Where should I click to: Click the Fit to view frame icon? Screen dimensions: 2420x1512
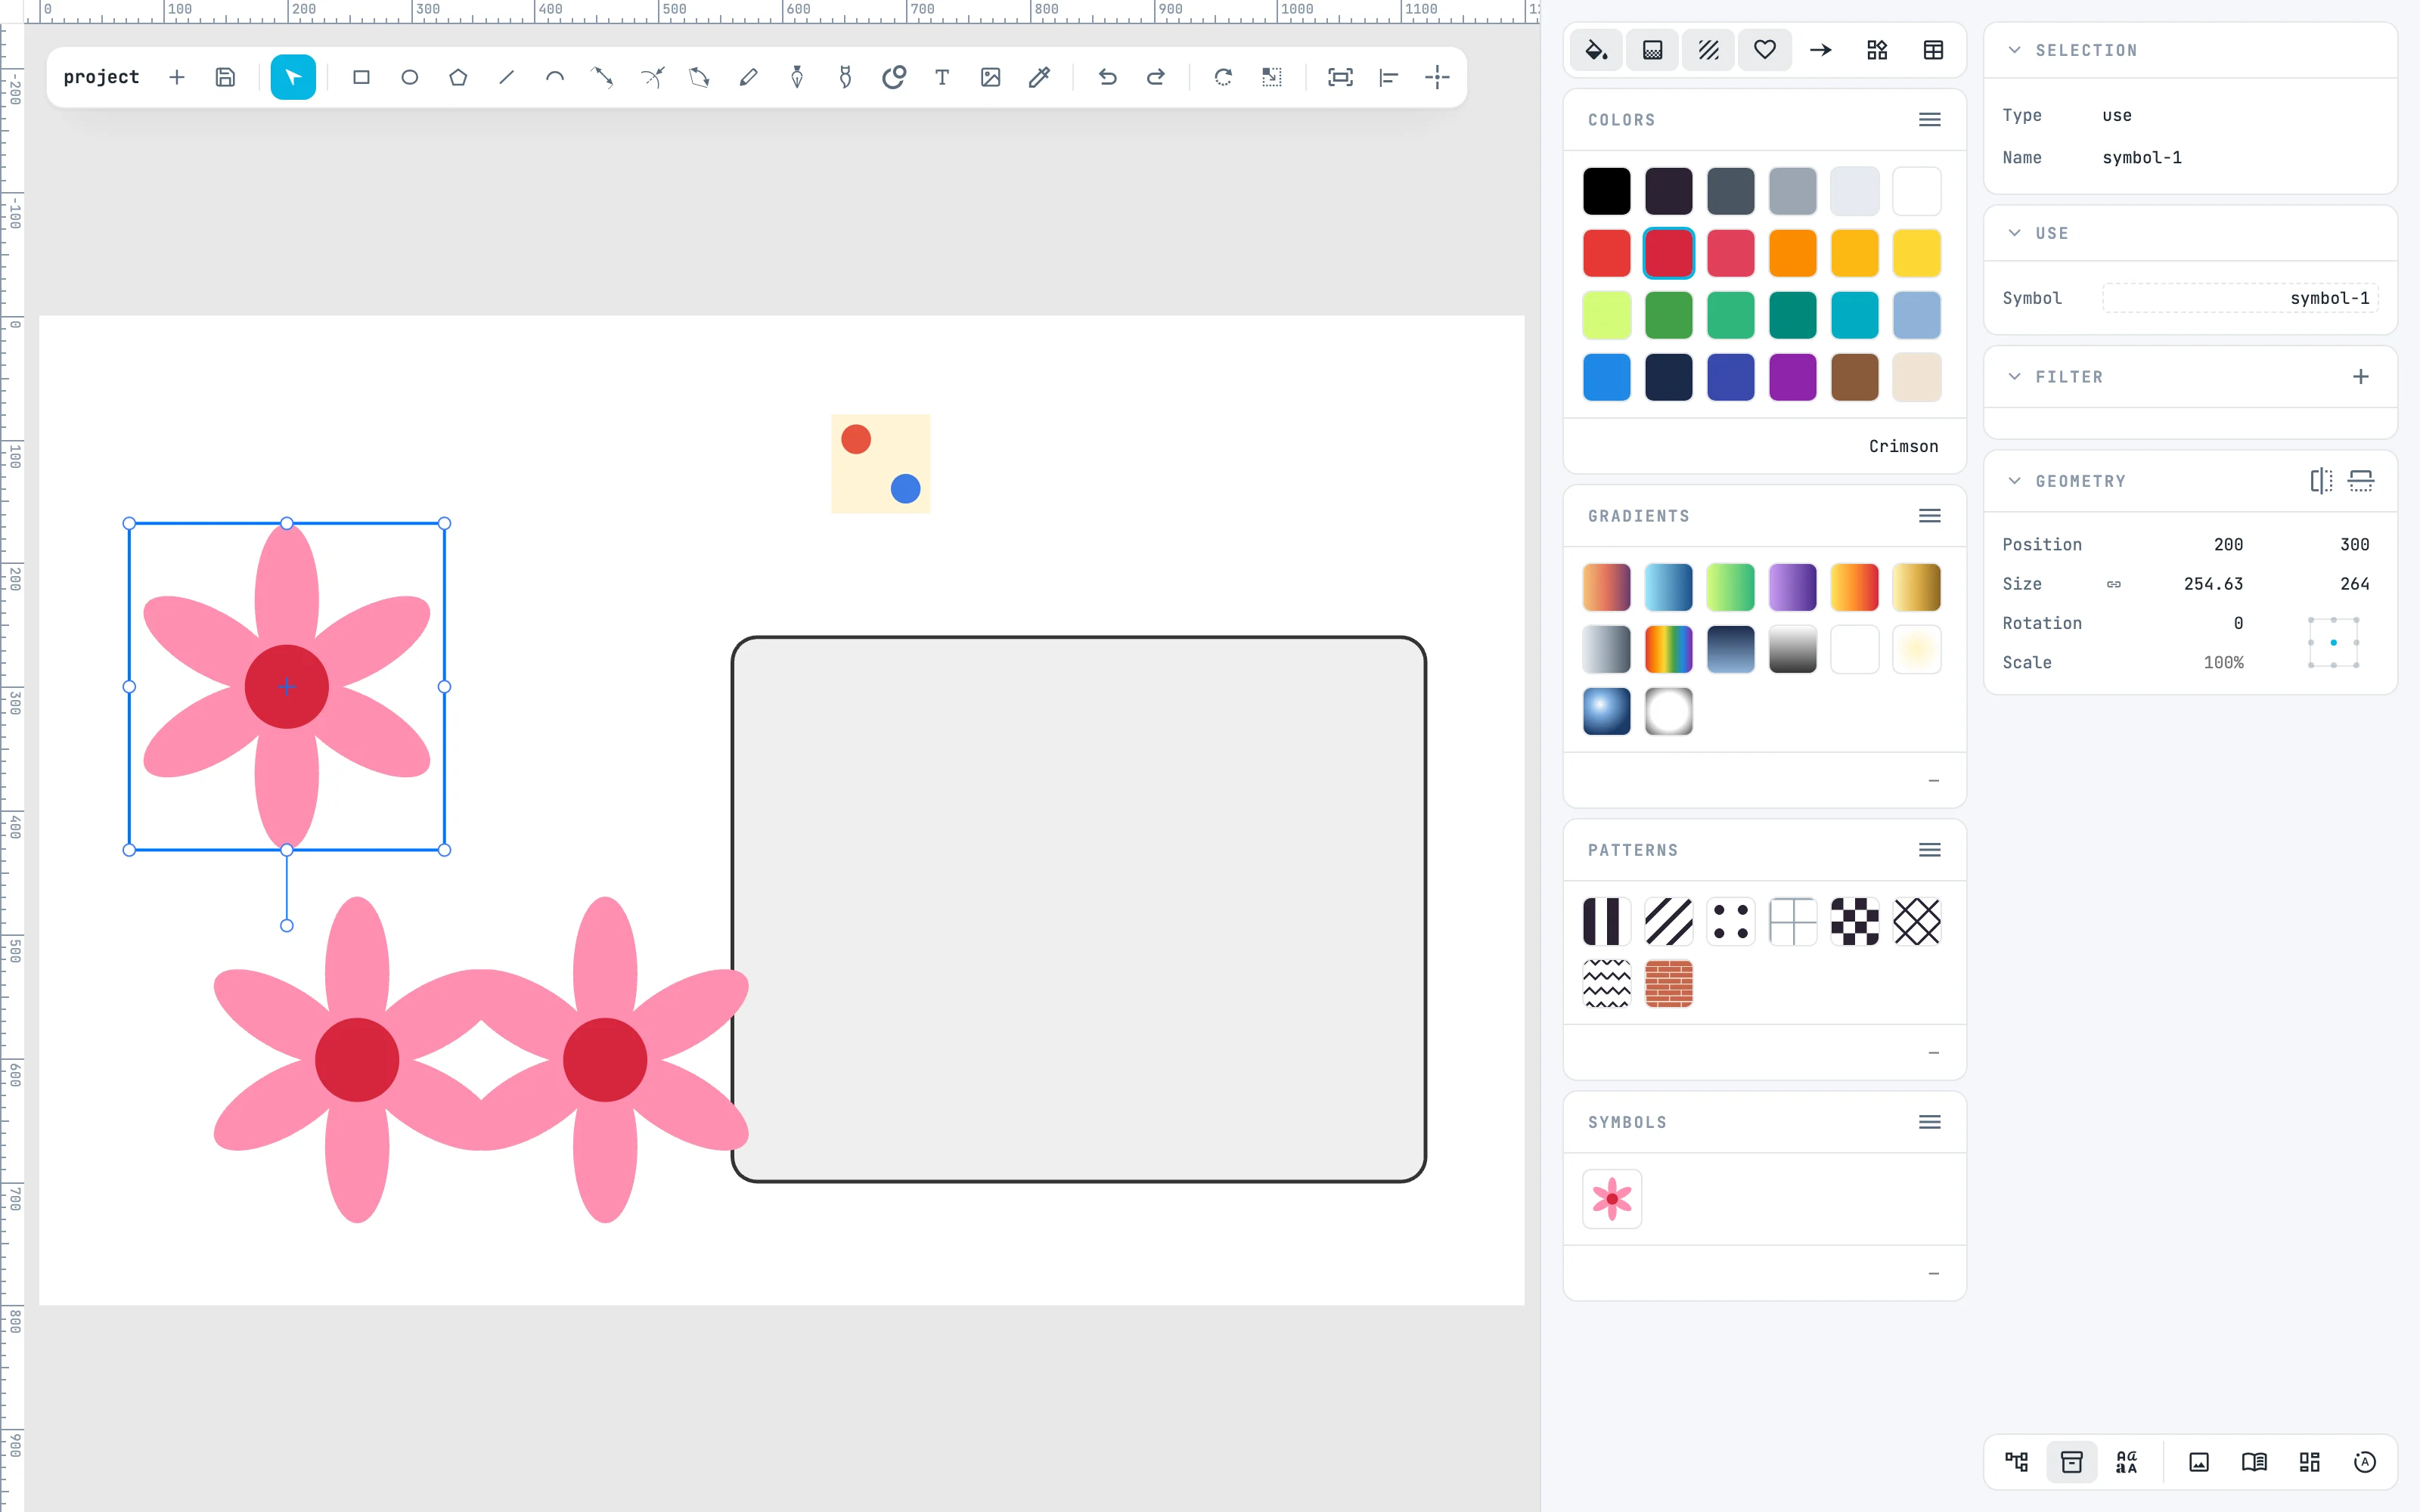(1340, 77)
